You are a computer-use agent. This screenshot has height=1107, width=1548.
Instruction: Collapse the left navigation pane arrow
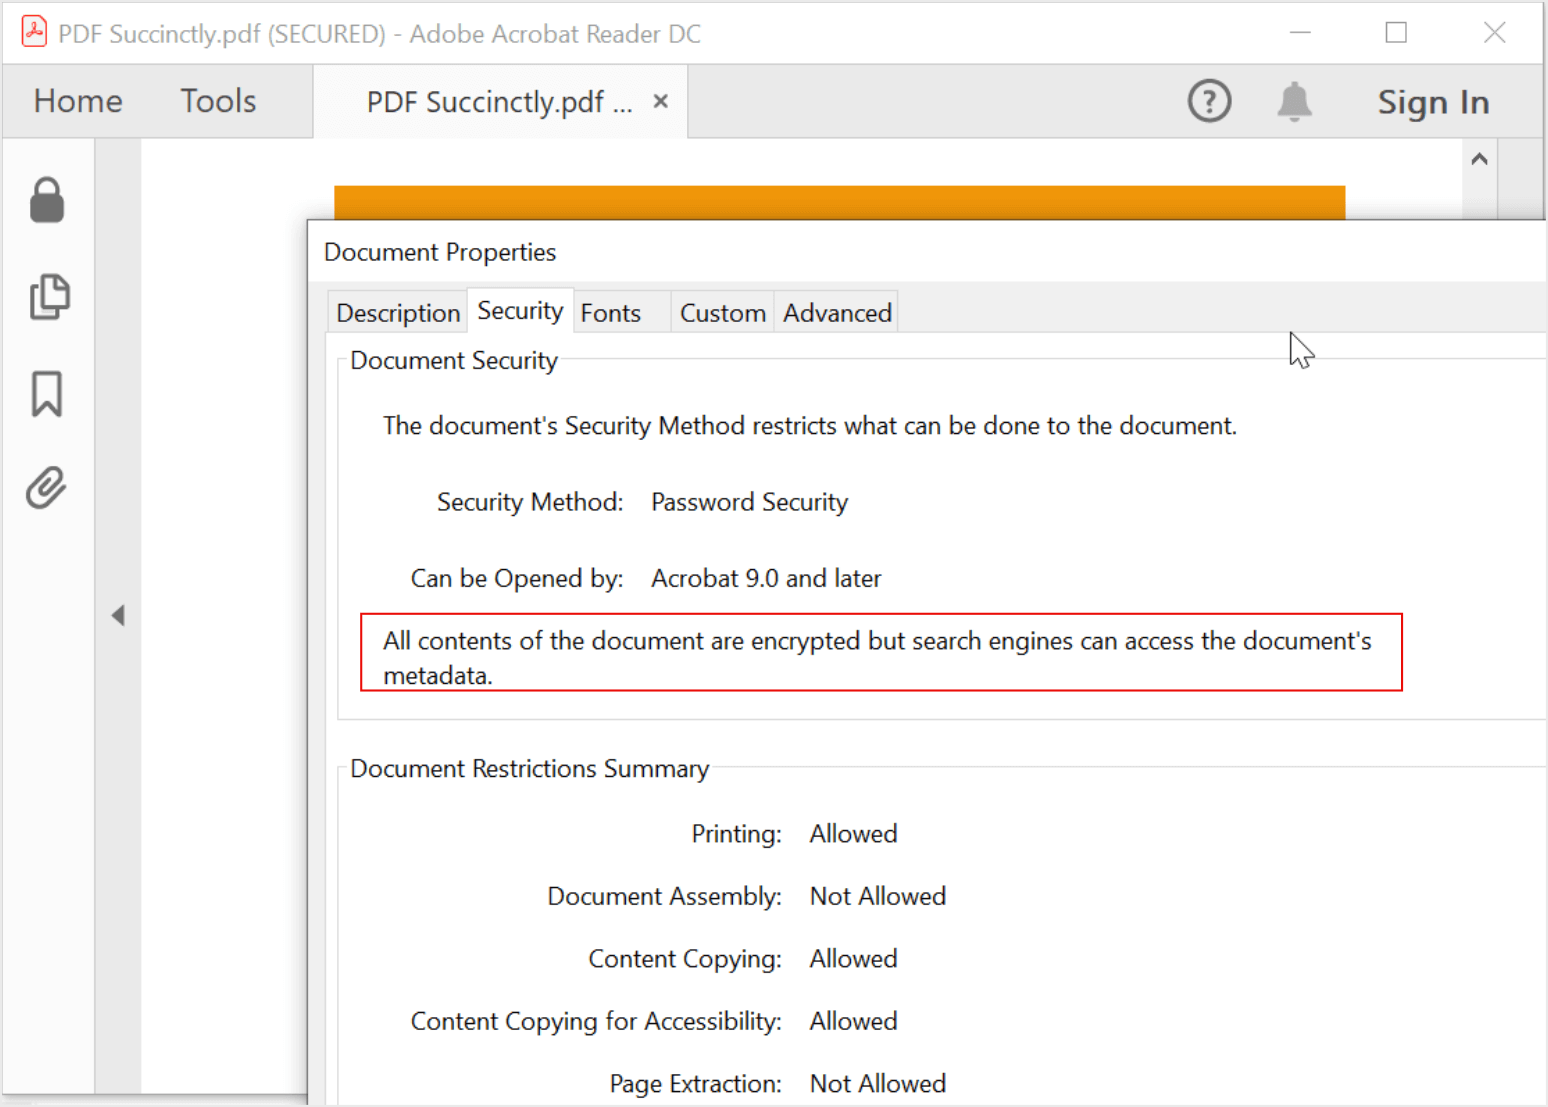(x=118, y=615)
